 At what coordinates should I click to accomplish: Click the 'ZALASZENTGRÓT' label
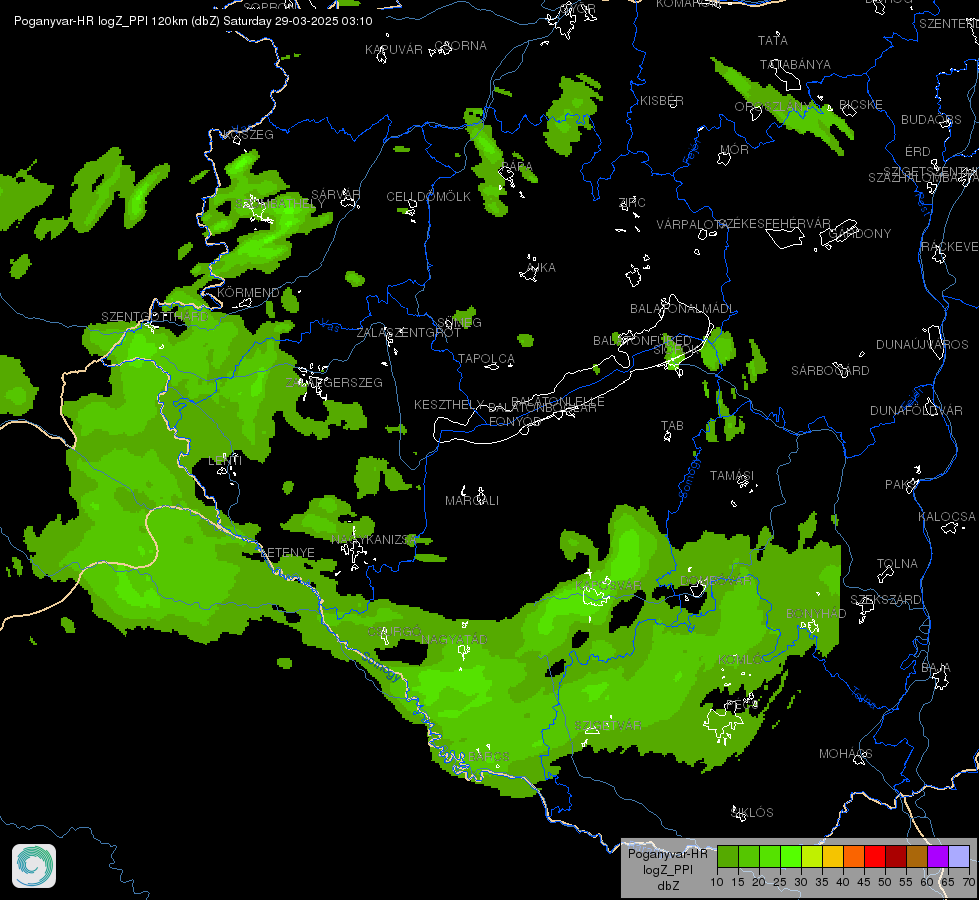tap(408, 333)
